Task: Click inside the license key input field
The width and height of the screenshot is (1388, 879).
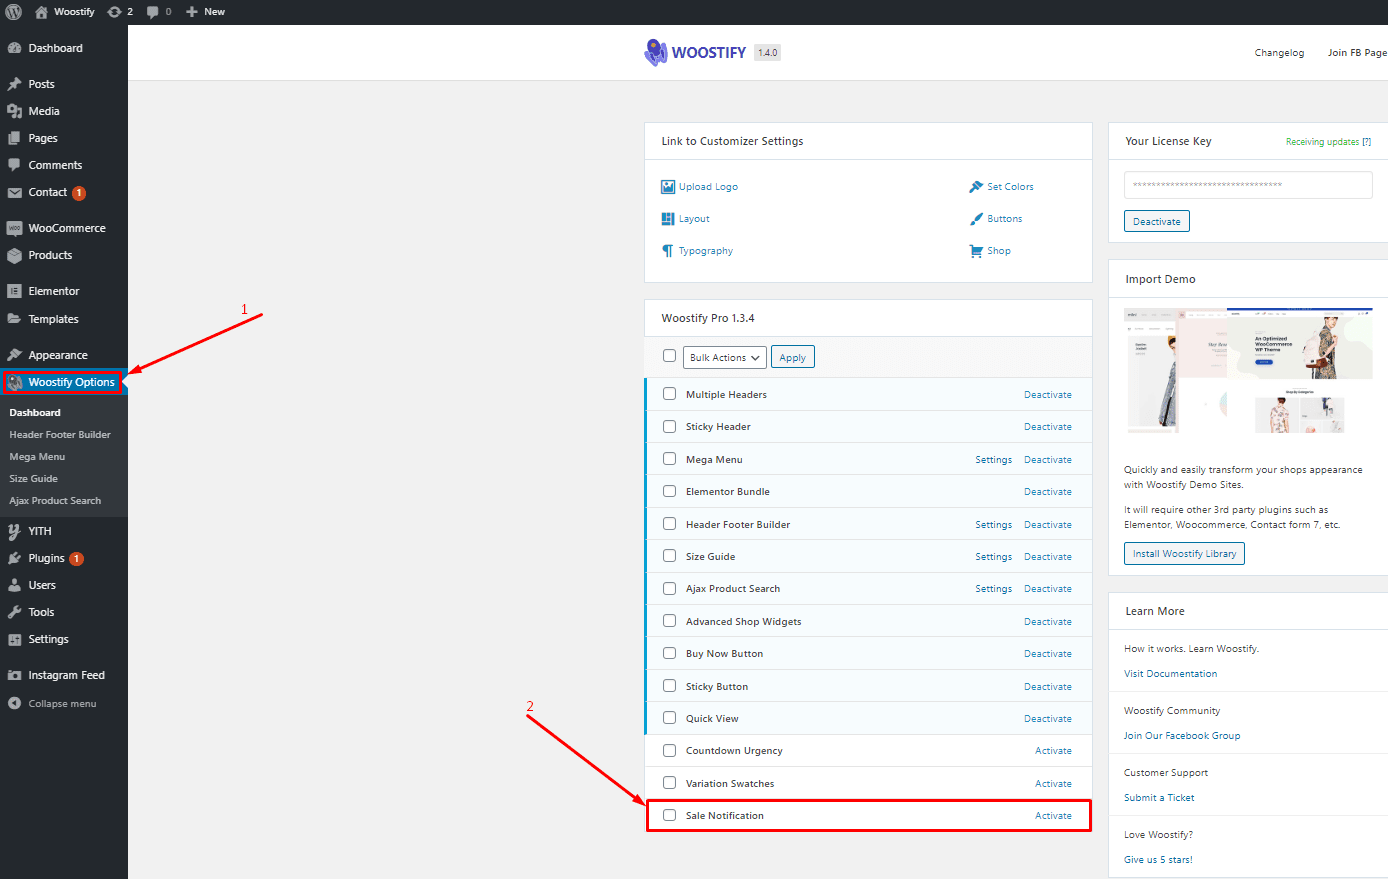Action: click(1247, 184)
